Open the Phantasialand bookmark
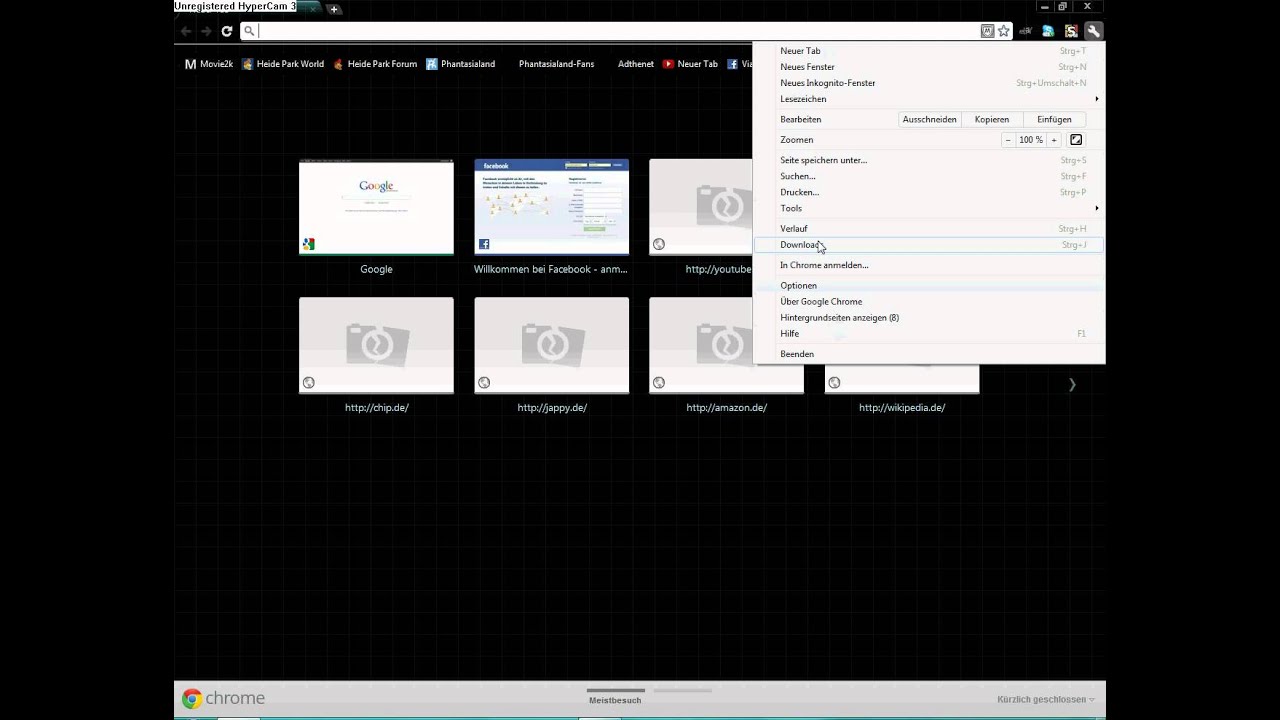 pyautogui.click(x=460, y=64)
